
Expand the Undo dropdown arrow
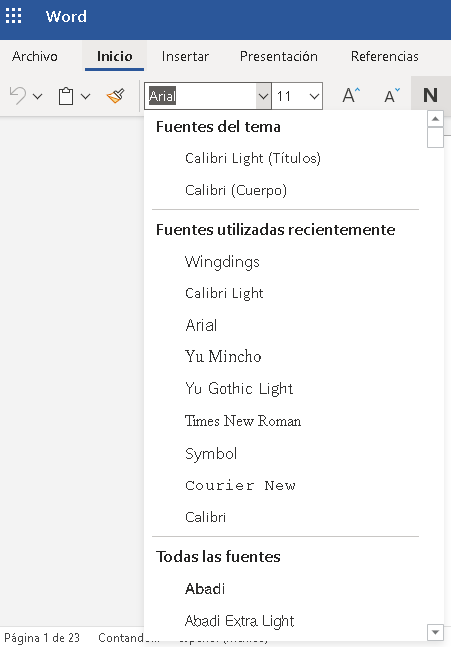click(38, 97)
